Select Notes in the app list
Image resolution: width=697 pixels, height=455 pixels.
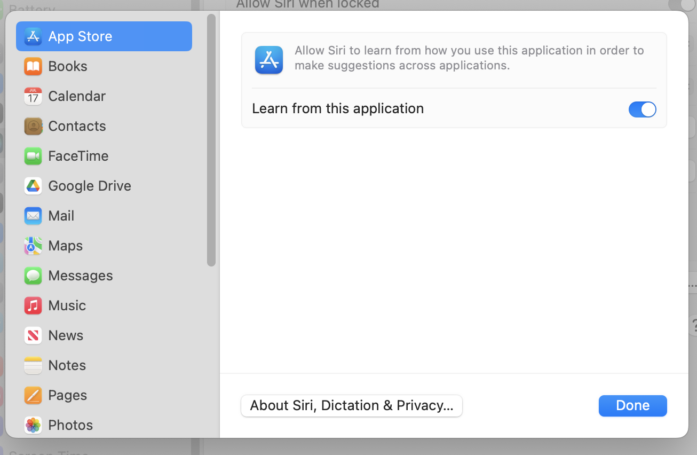point(67,366)
